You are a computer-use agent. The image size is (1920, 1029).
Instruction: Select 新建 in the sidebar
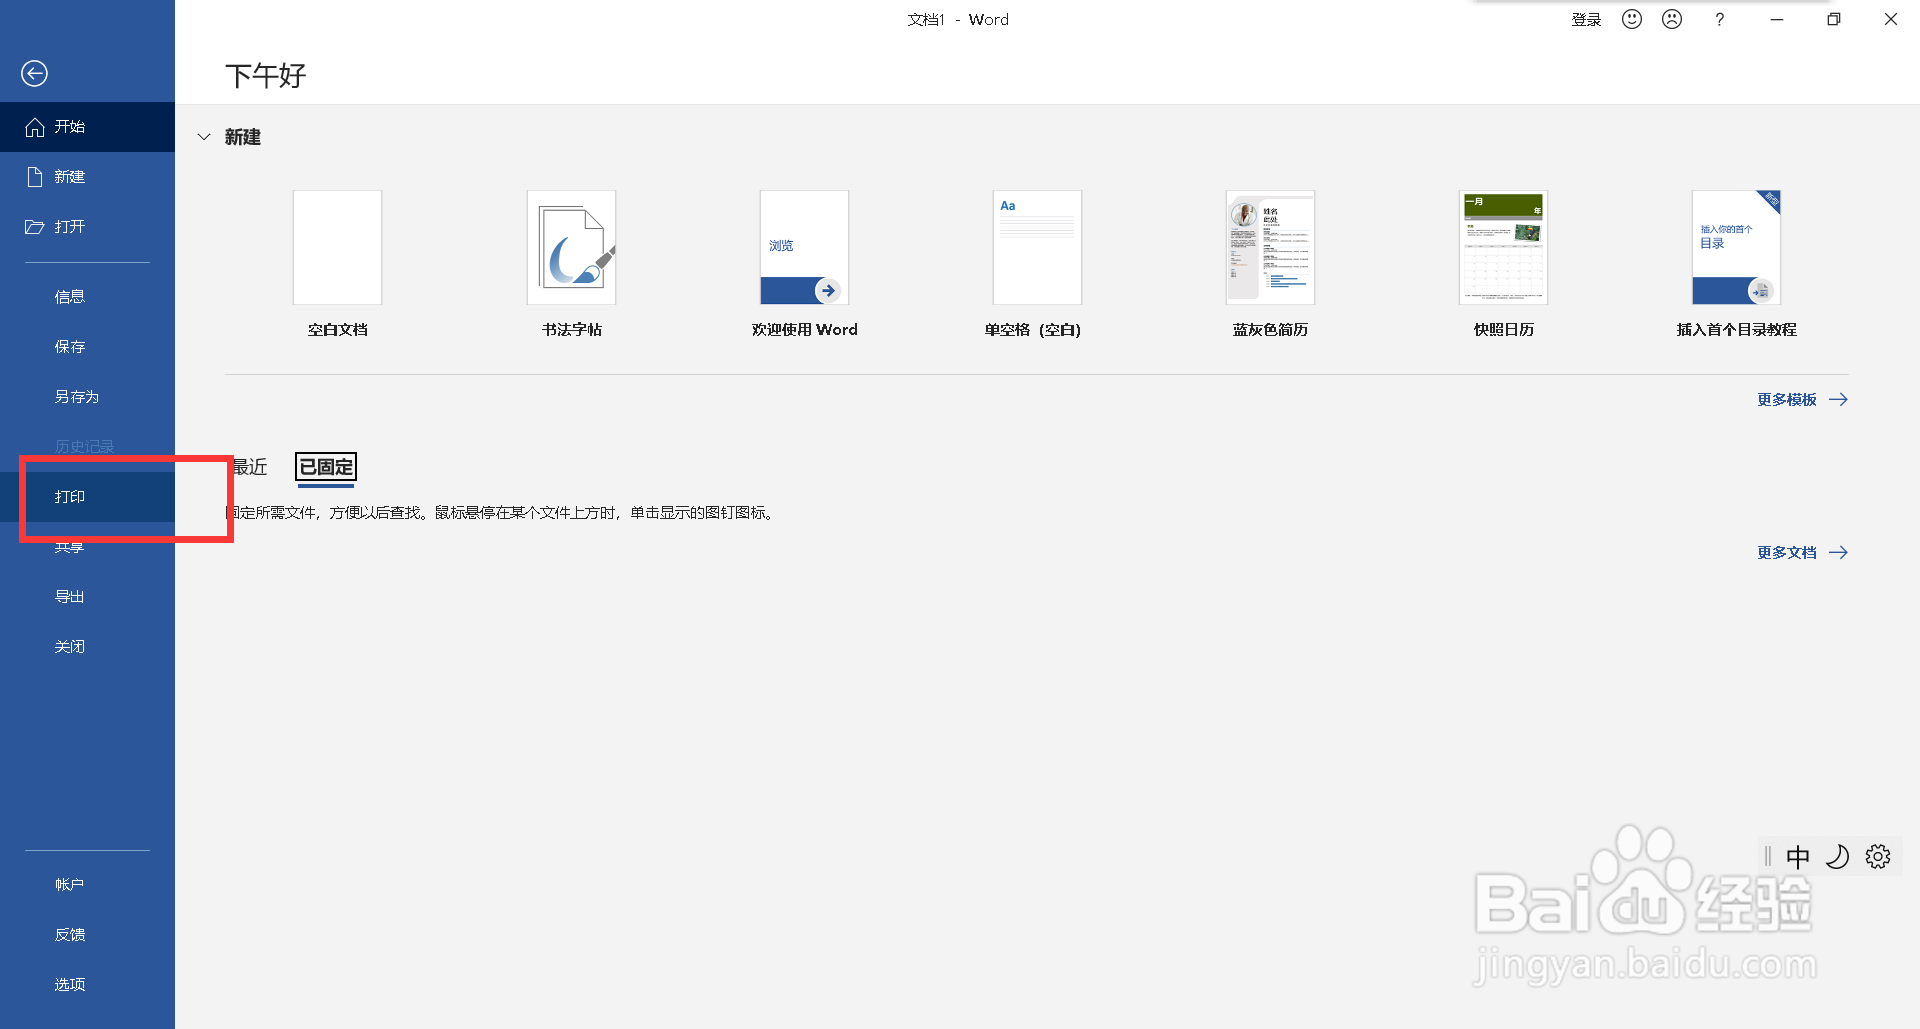point(87,177)
